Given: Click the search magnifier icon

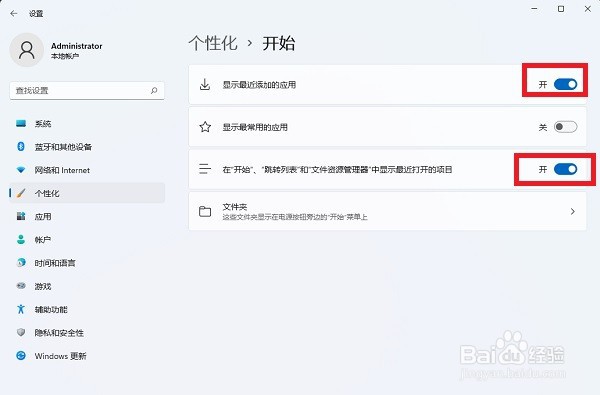Looking at the screenshot, I should point(154,91).
